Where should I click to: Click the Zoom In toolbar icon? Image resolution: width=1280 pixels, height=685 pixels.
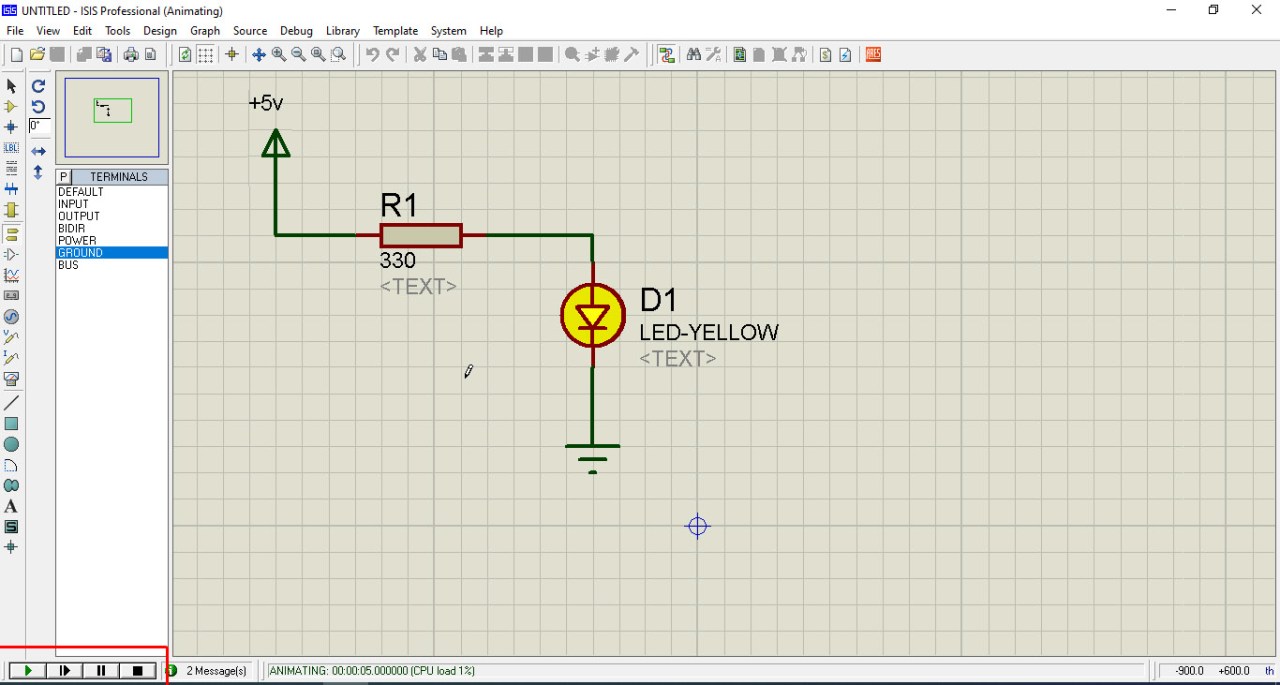coord(277,54)
